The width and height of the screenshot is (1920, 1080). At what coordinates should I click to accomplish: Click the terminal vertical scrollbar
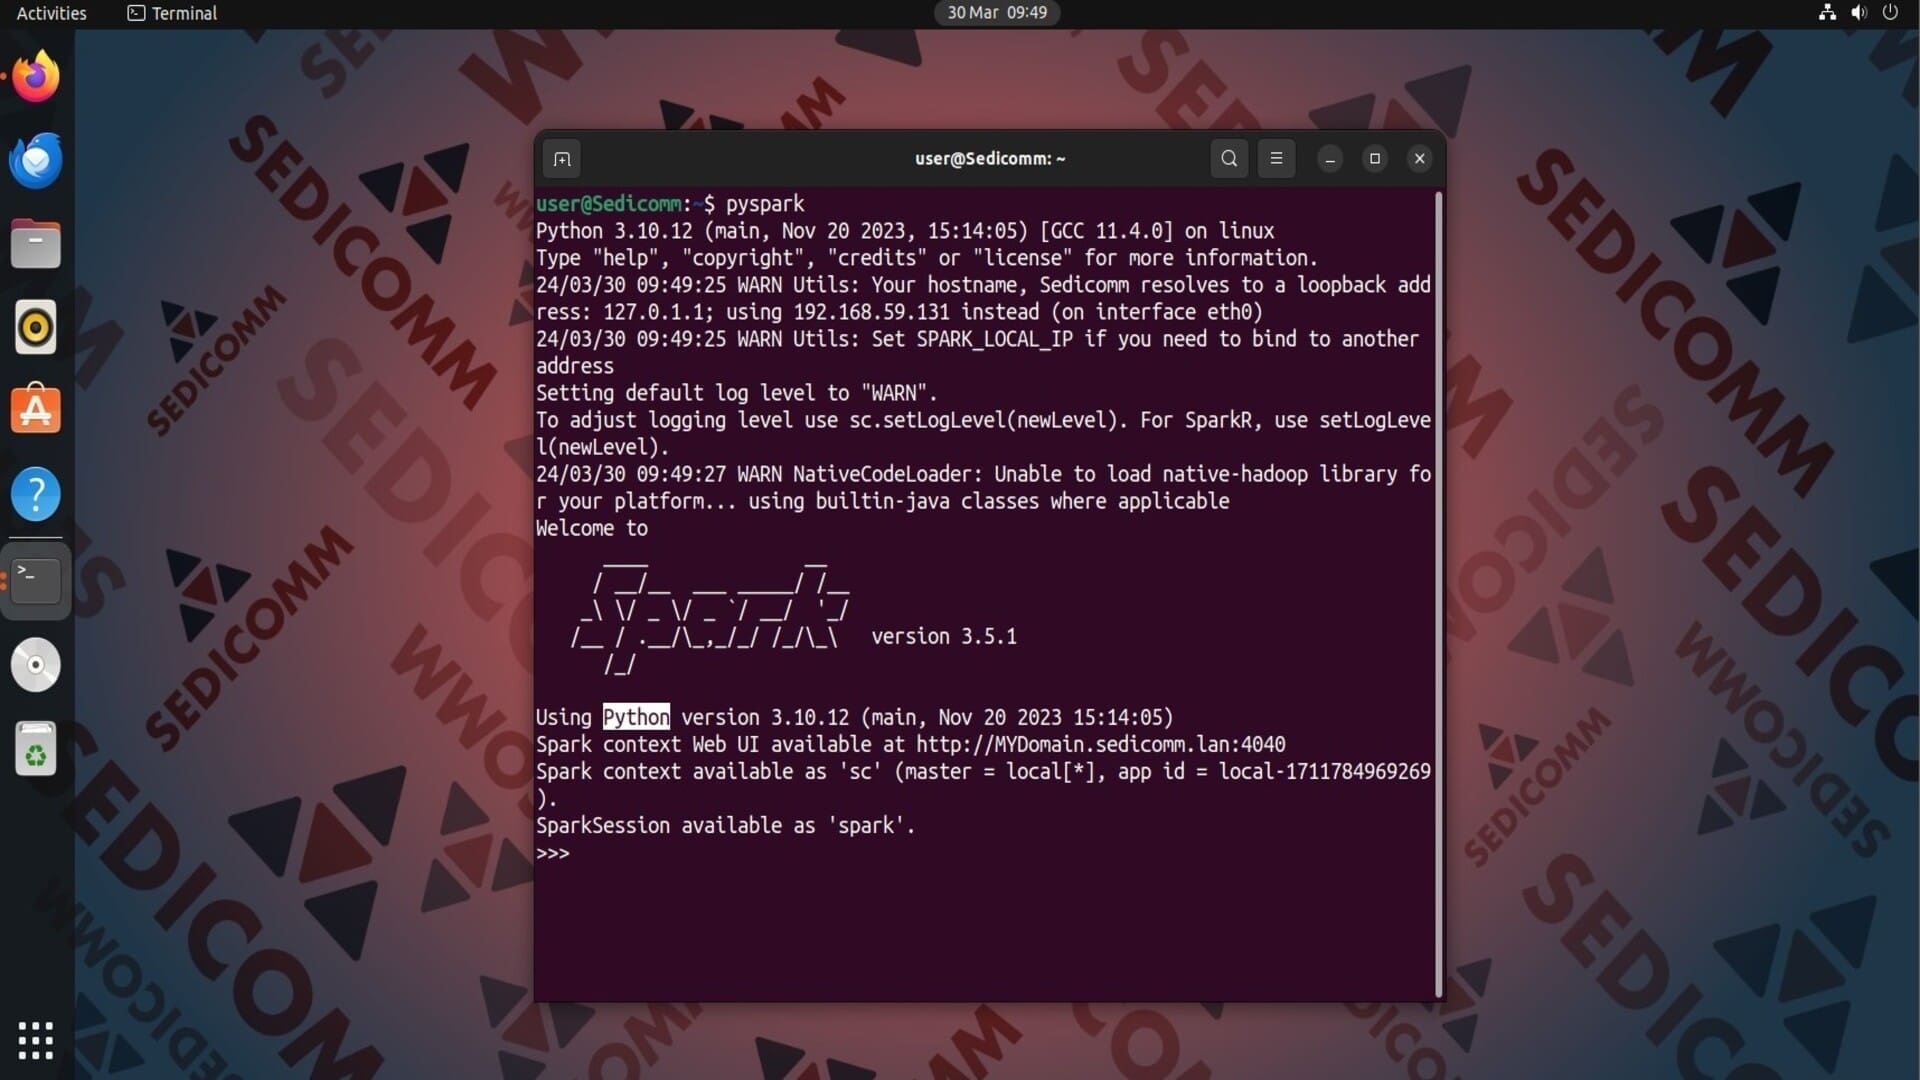[x=1439, y=594]
